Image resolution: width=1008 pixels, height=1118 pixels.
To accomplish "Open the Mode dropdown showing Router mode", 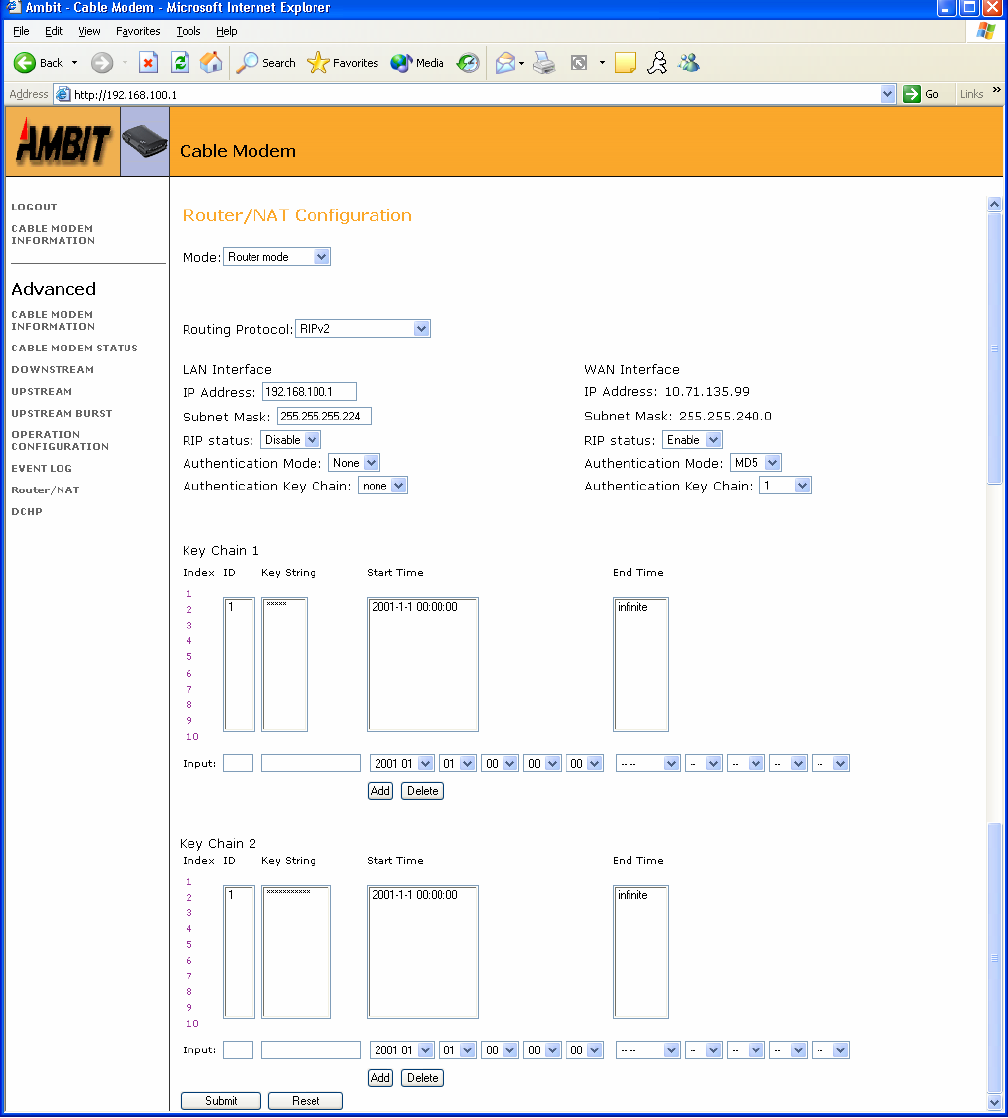I will (x=277, y=257).
